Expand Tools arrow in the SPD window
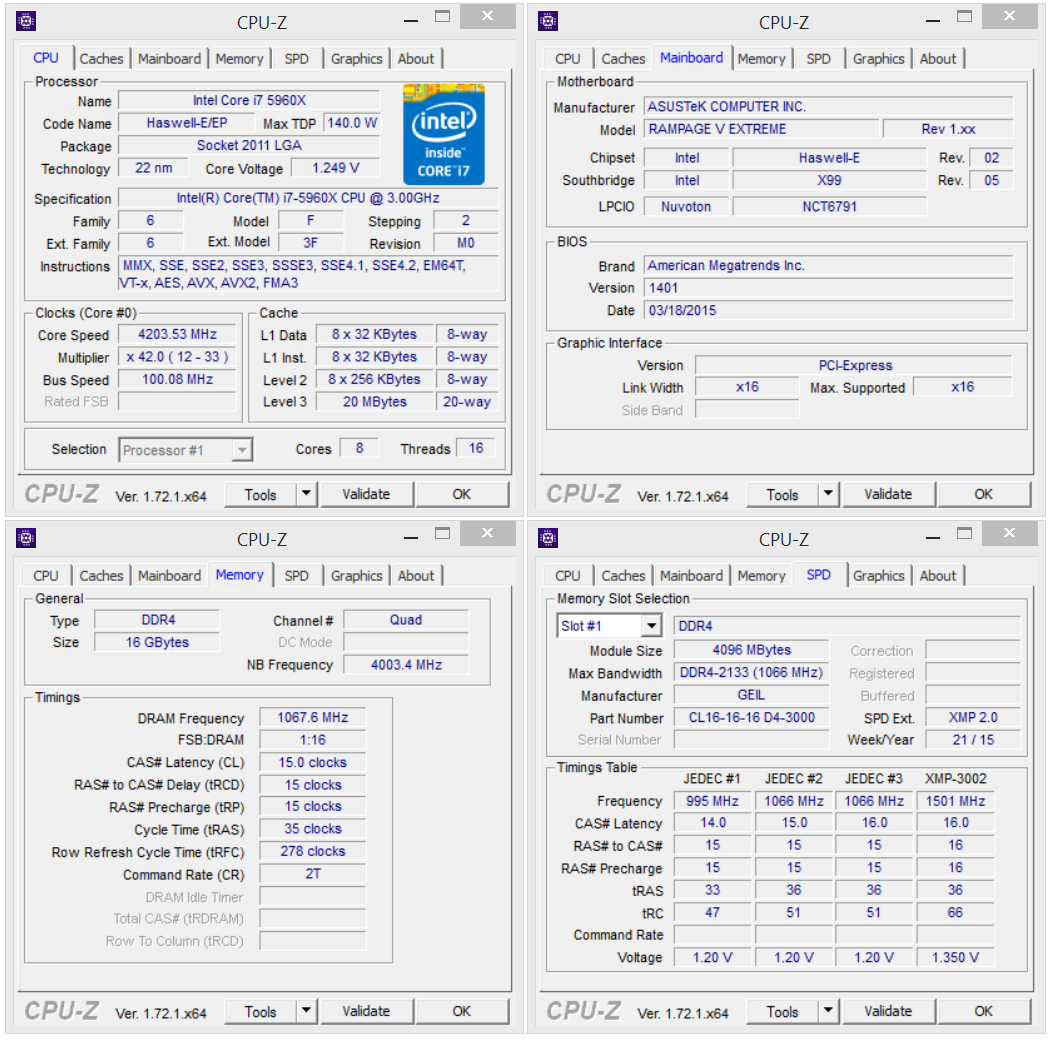The height and width of the screenshot is (1041, 1050). [828, 1011]
